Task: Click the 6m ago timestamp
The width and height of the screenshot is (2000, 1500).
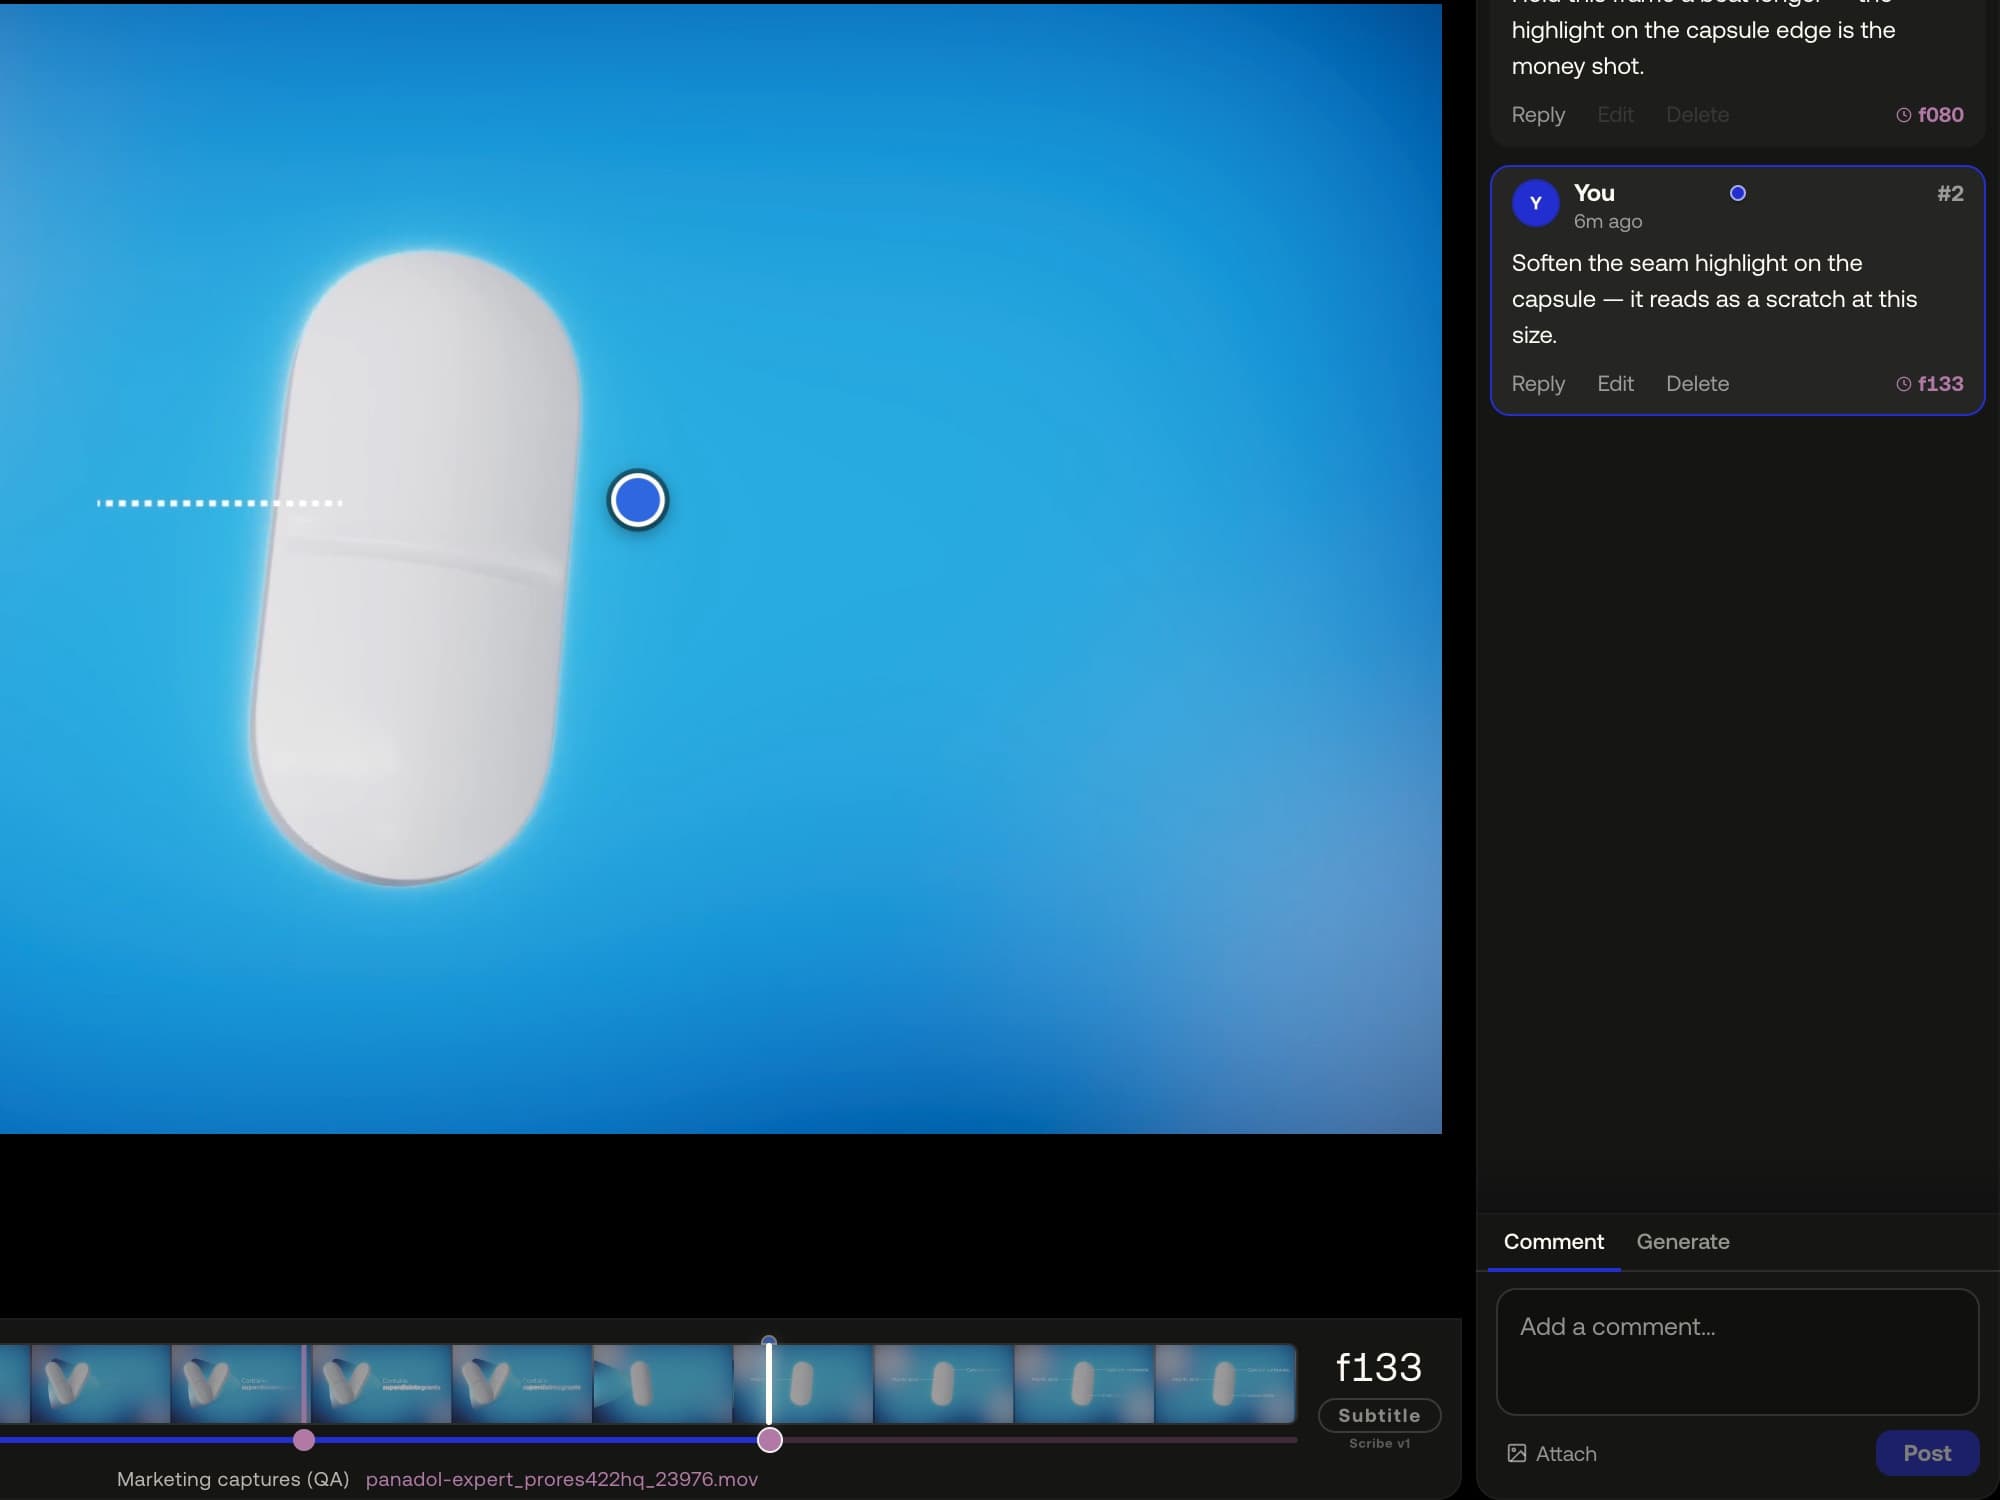Action: [x=1608, y=222]
